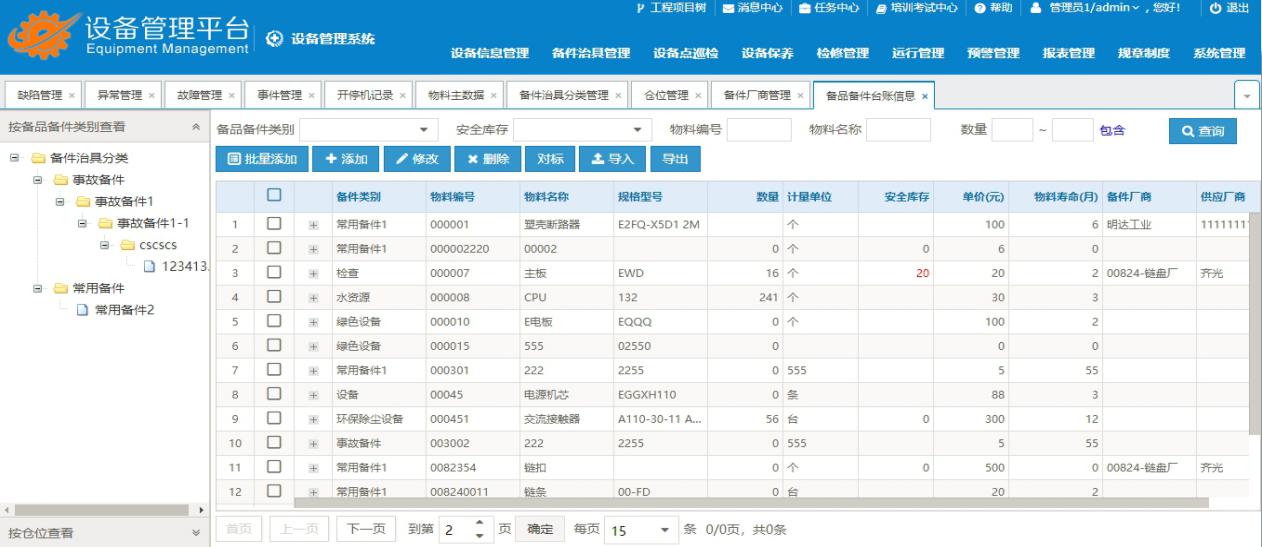Image resolution: width=1262 pixels, height=547 pixels.
Task: Click the 物料编号 search input field
Action: [758, 130]
